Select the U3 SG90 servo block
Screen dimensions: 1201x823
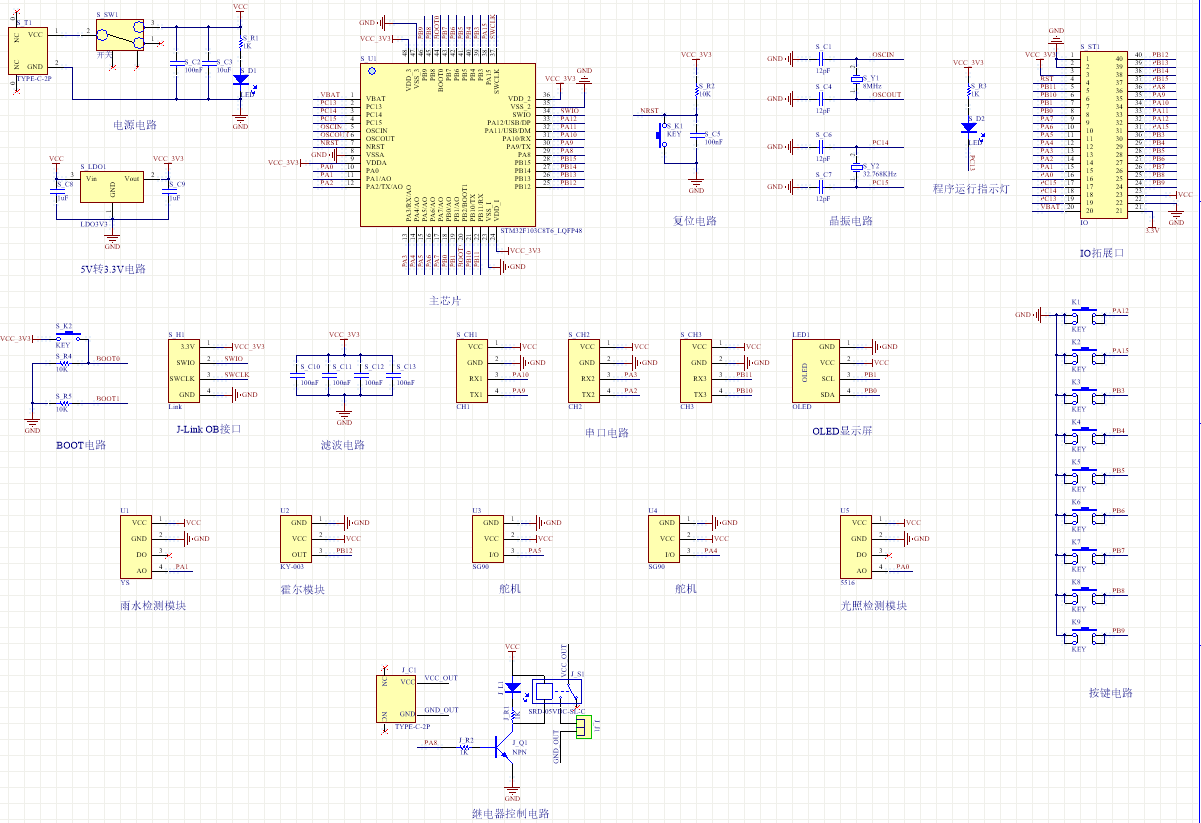tap(489, 539)
